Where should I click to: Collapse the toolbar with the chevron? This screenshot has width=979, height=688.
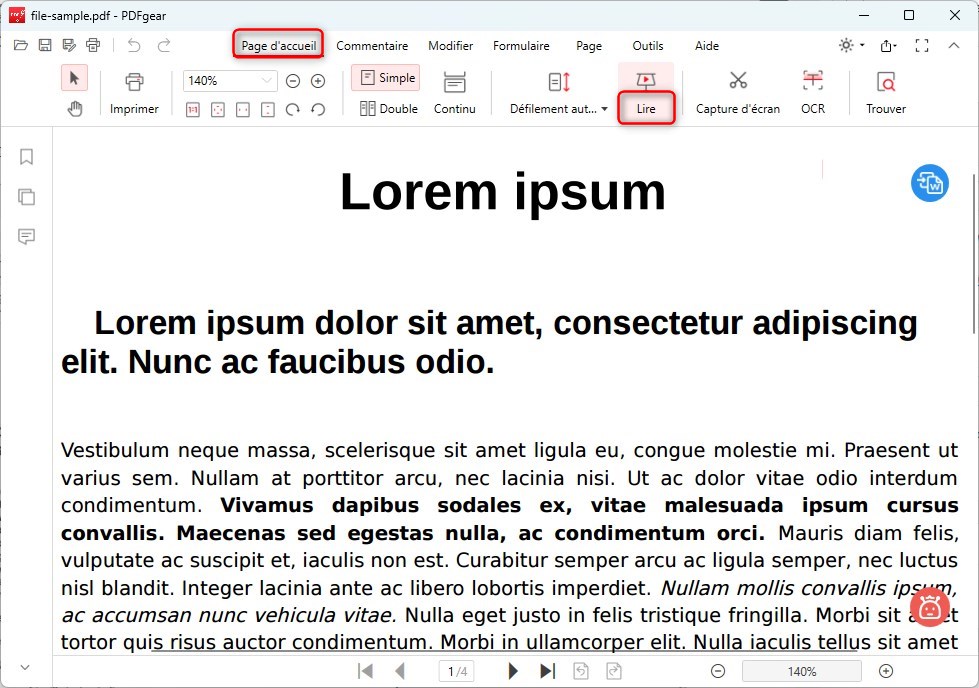(954, 46)
